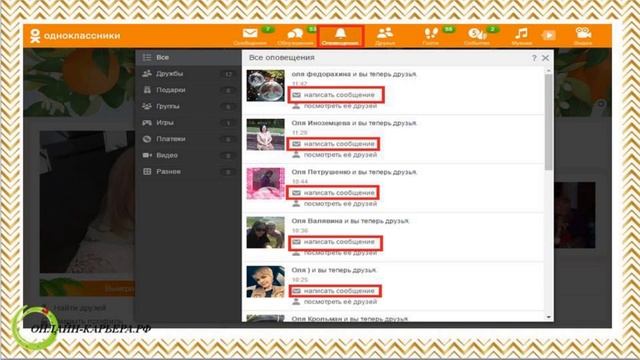
Task: Click the Оля Крольман notification text
Action: (x=350, y=319)
